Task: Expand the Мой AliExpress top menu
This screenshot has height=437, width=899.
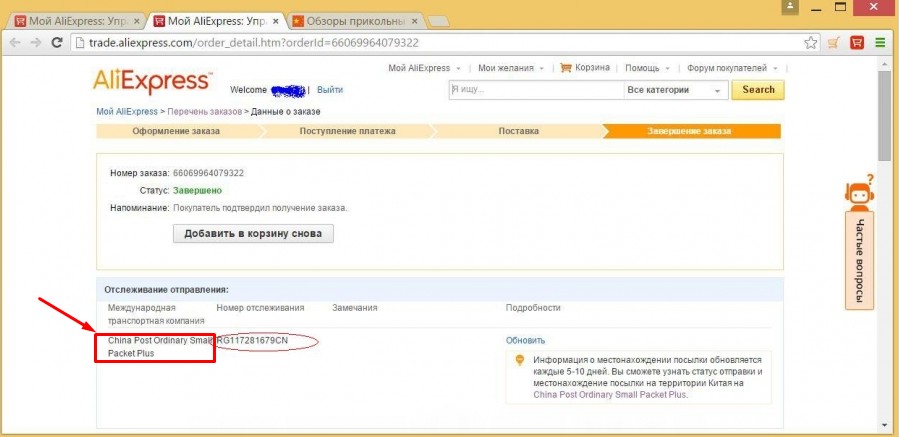Action: pos(424,68)
